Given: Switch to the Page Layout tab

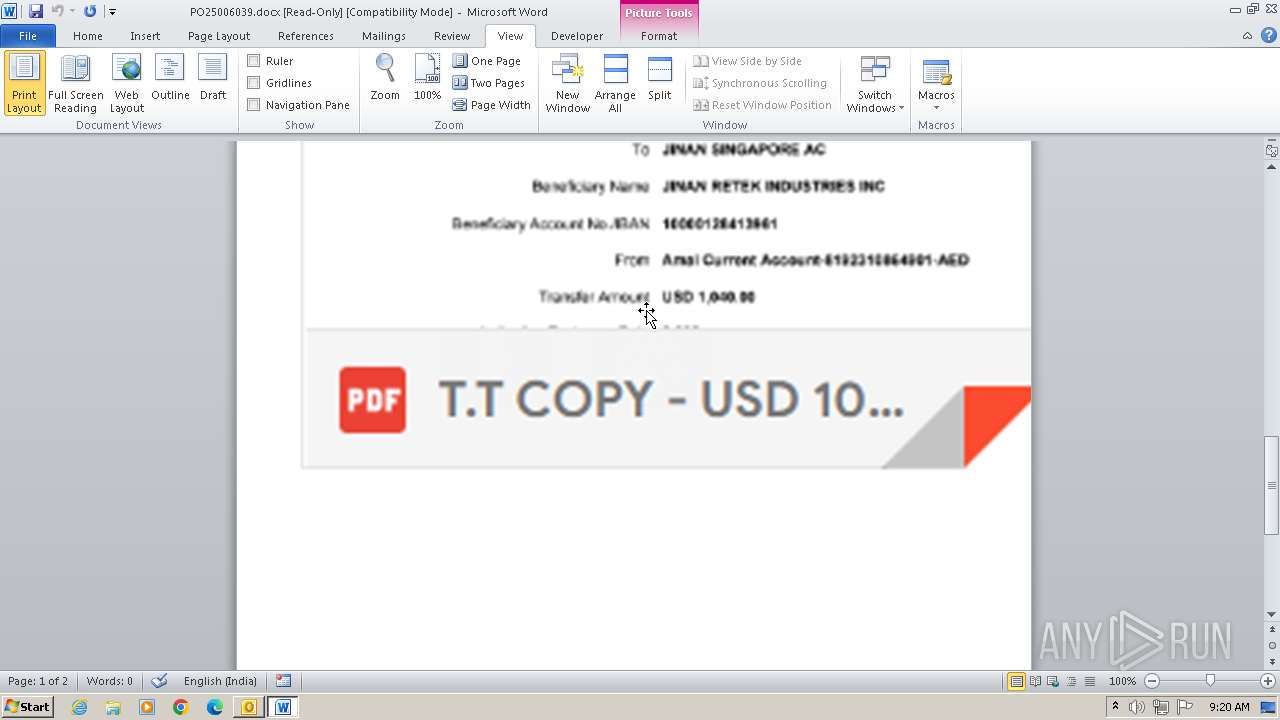Looking at the screenshot, I should (219, 36).
